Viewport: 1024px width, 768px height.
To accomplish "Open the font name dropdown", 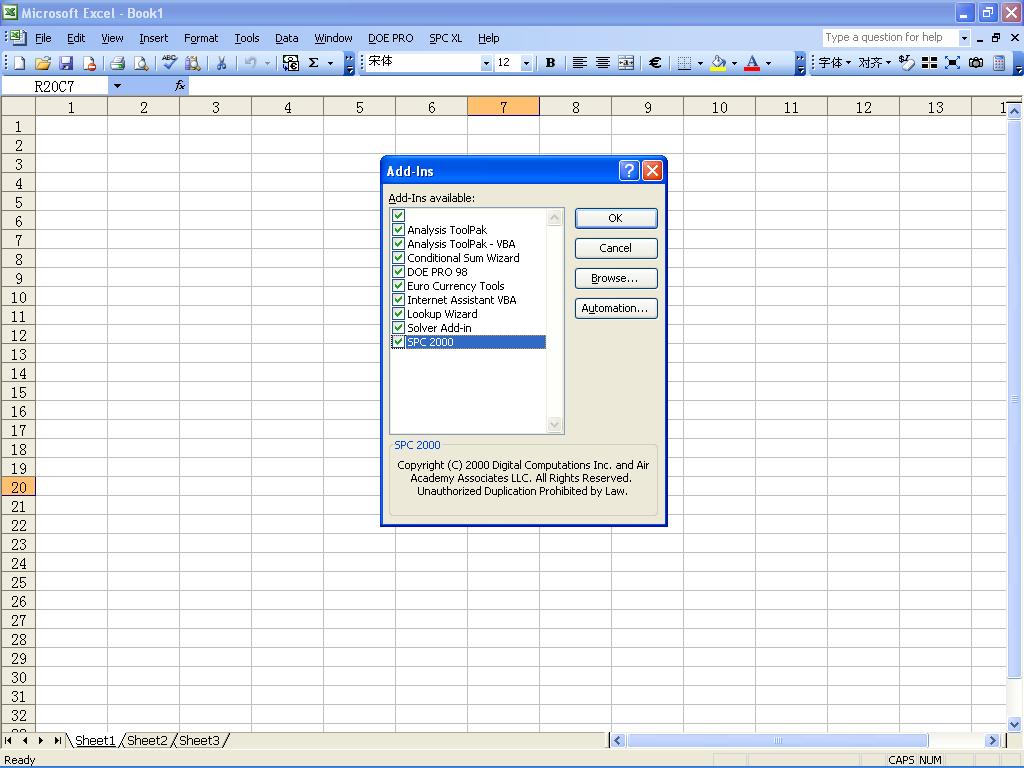I will pos(486,63).
